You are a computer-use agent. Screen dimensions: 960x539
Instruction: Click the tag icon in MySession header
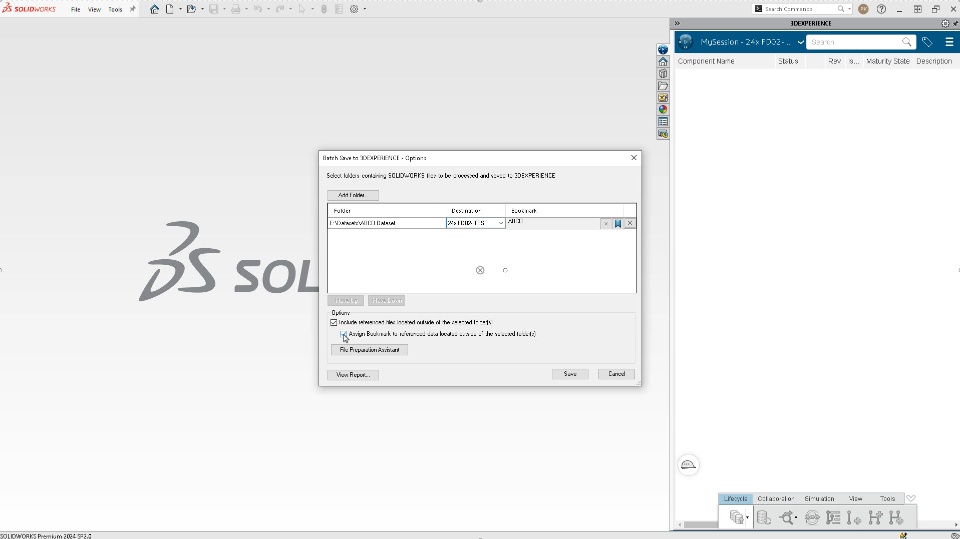[x=927, y=42]
